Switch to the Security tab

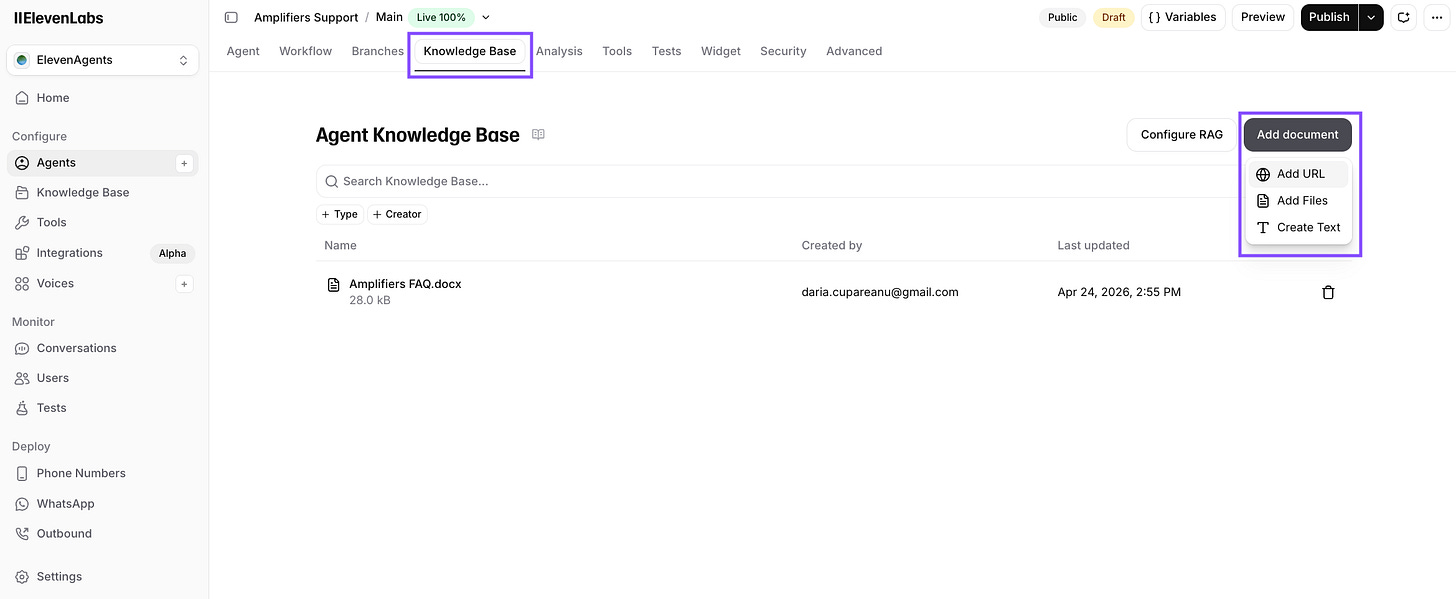pos(783,51)
